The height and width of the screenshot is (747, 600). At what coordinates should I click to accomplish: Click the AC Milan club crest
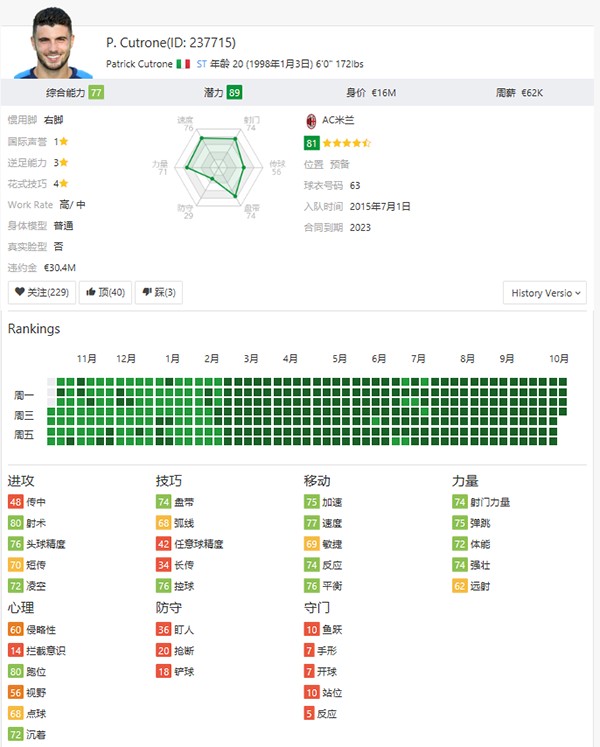311,120
